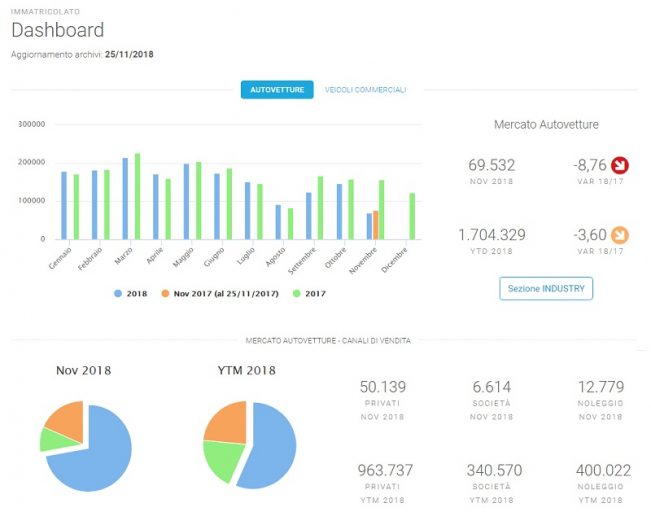This screenshot has width=651, height=512.
Task: Toggle the Nov 2017 legend series
Action: 220,294
